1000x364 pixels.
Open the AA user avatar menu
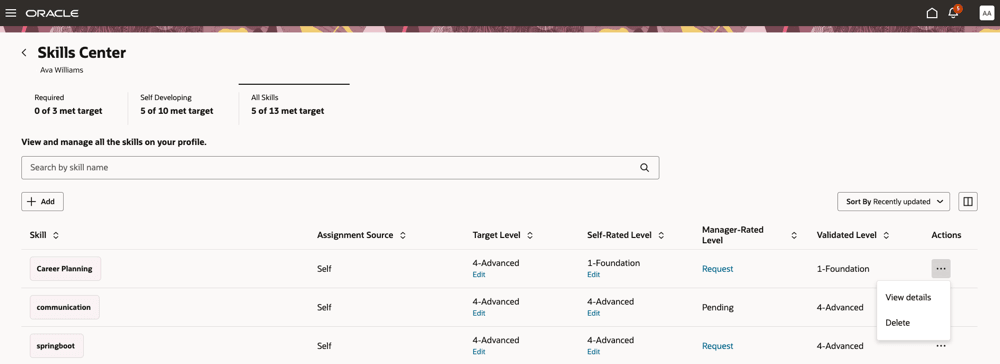pyautogui.click(x=987, y=13)
